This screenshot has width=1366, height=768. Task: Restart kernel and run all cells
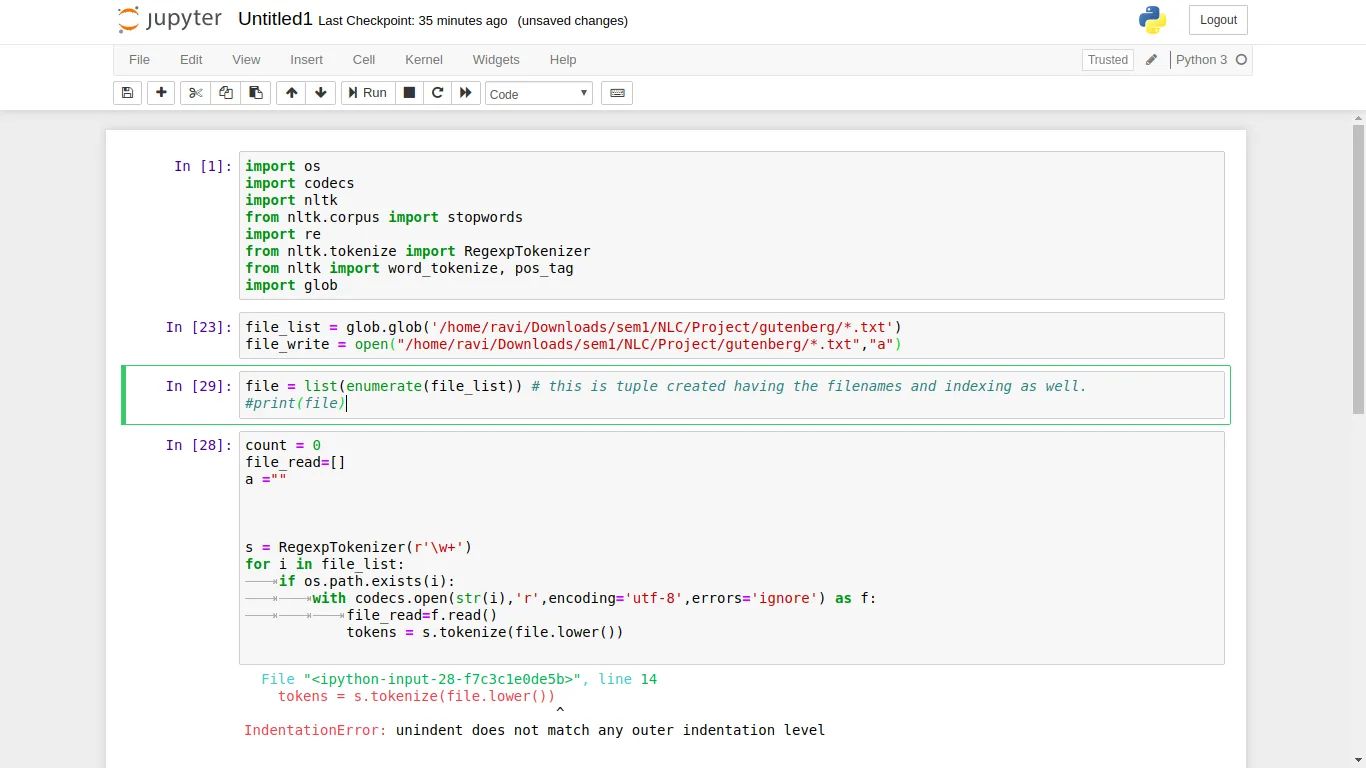click(466, 93)
